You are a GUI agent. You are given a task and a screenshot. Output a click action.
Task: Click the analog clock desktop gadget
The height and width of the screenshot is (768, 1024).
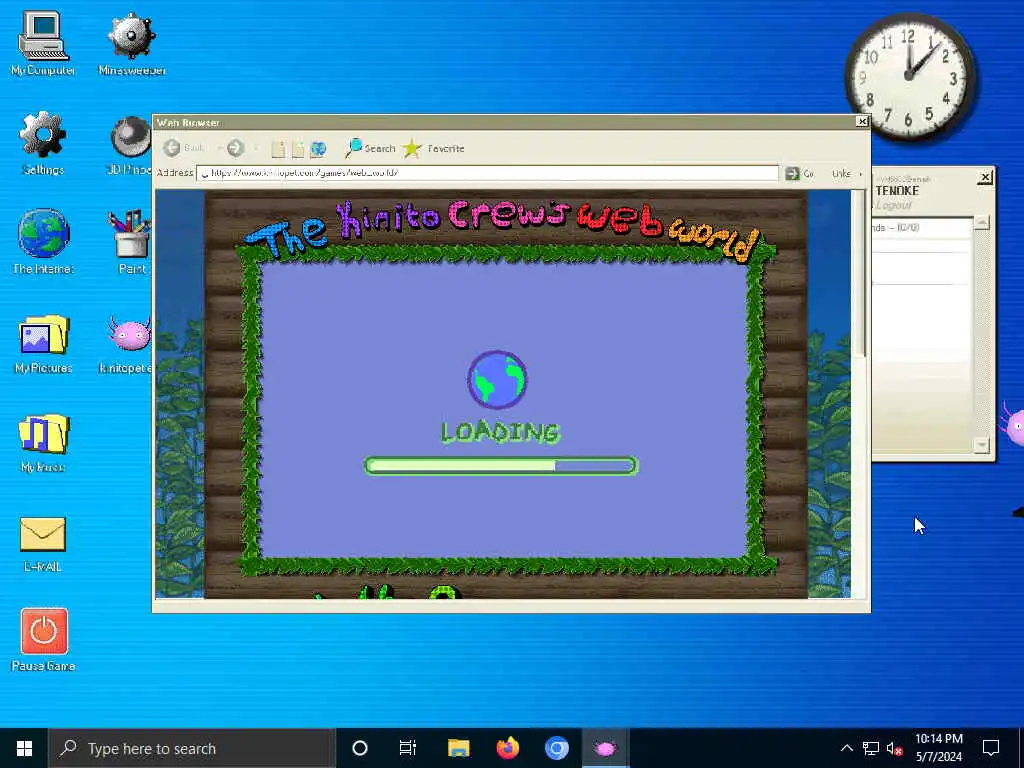click(910, 77)
